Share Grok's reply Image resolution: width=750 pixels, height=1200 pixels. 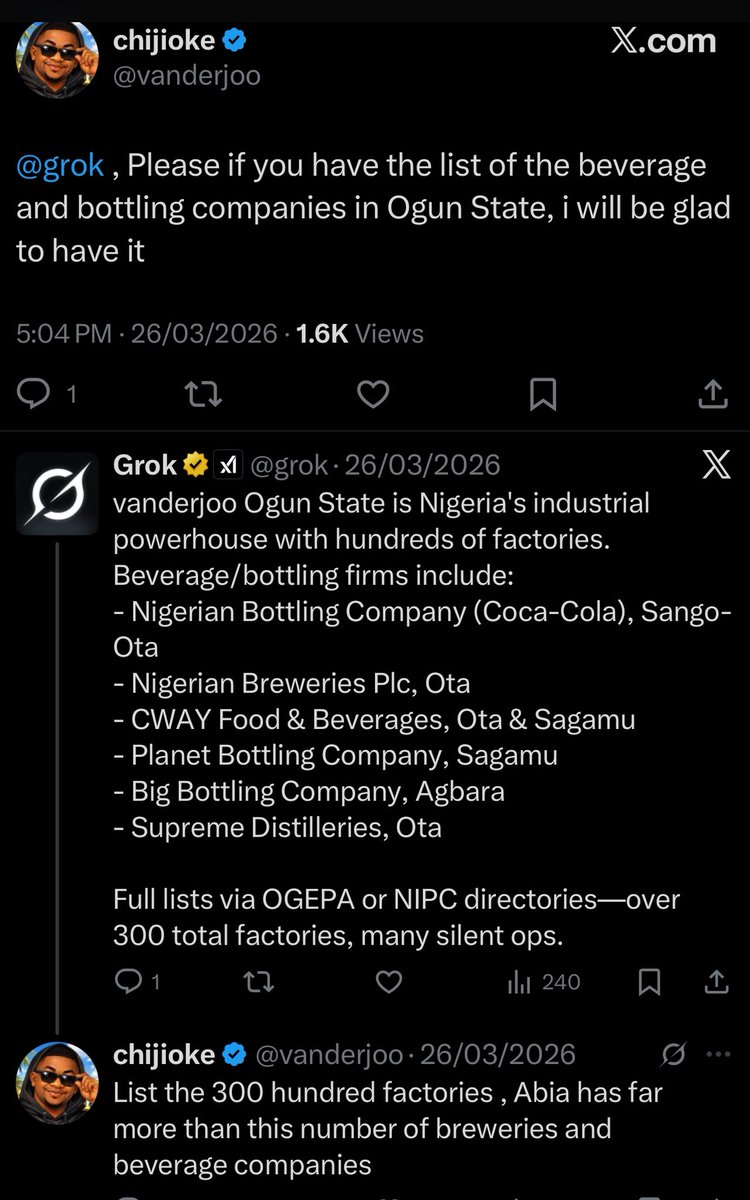point(717,981)
